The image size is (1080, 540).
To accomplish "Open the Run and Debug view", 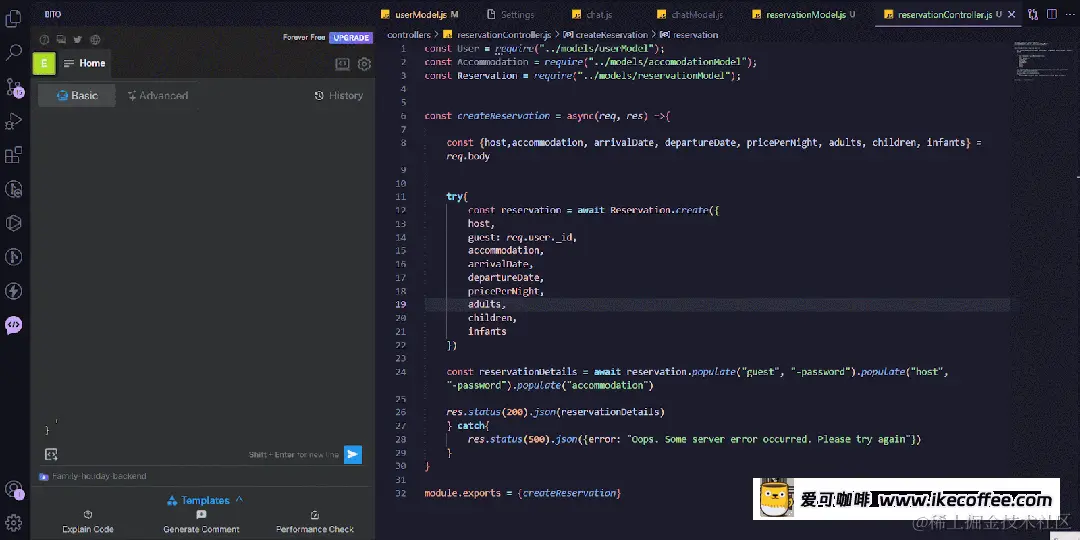I will 14,121.
